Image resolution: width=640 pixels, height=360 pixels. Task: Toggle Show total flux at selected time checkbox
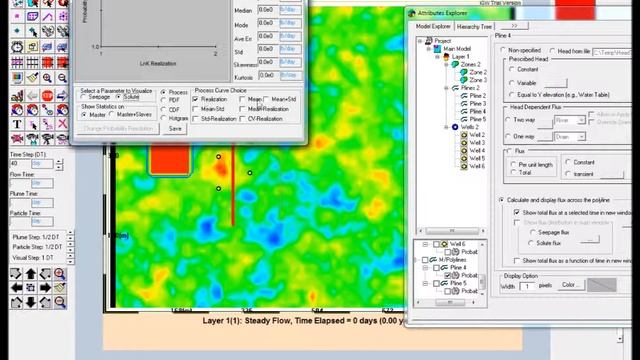click(517, 212)
